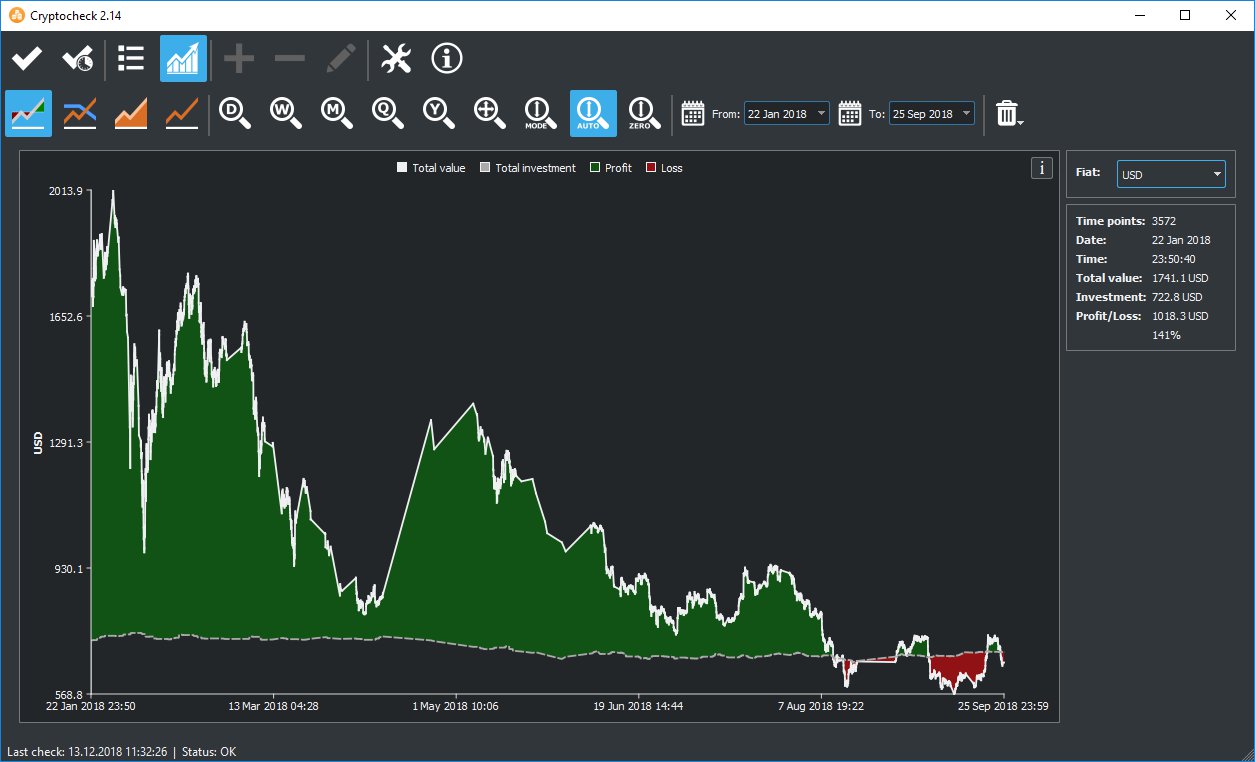Toggle the MODE magnifier button
1255x762 pixels.
[541, 113]
